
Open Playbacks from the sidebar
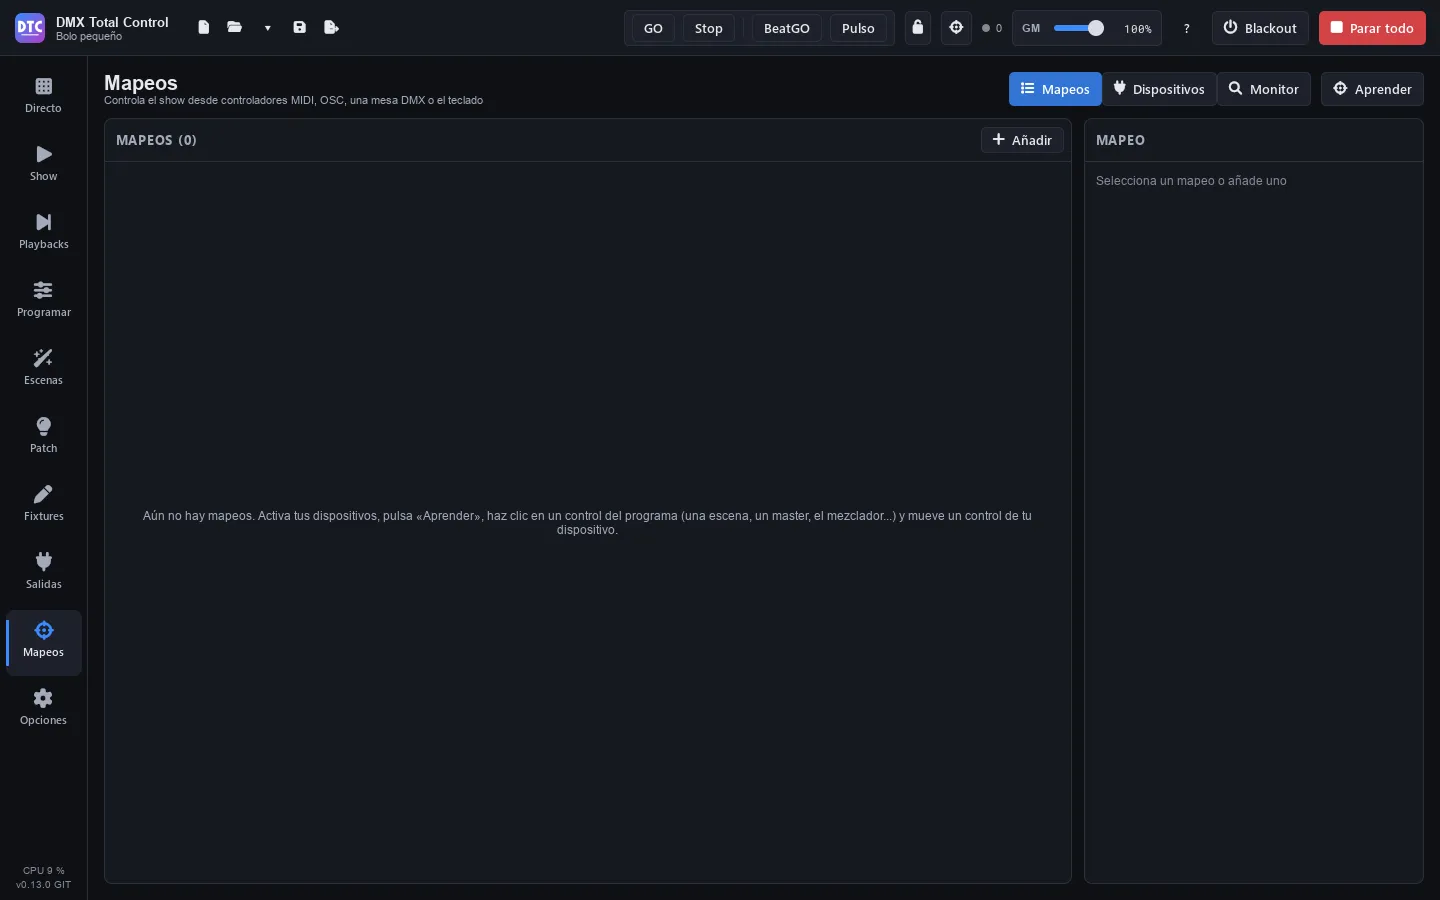[x=43, y=232]
